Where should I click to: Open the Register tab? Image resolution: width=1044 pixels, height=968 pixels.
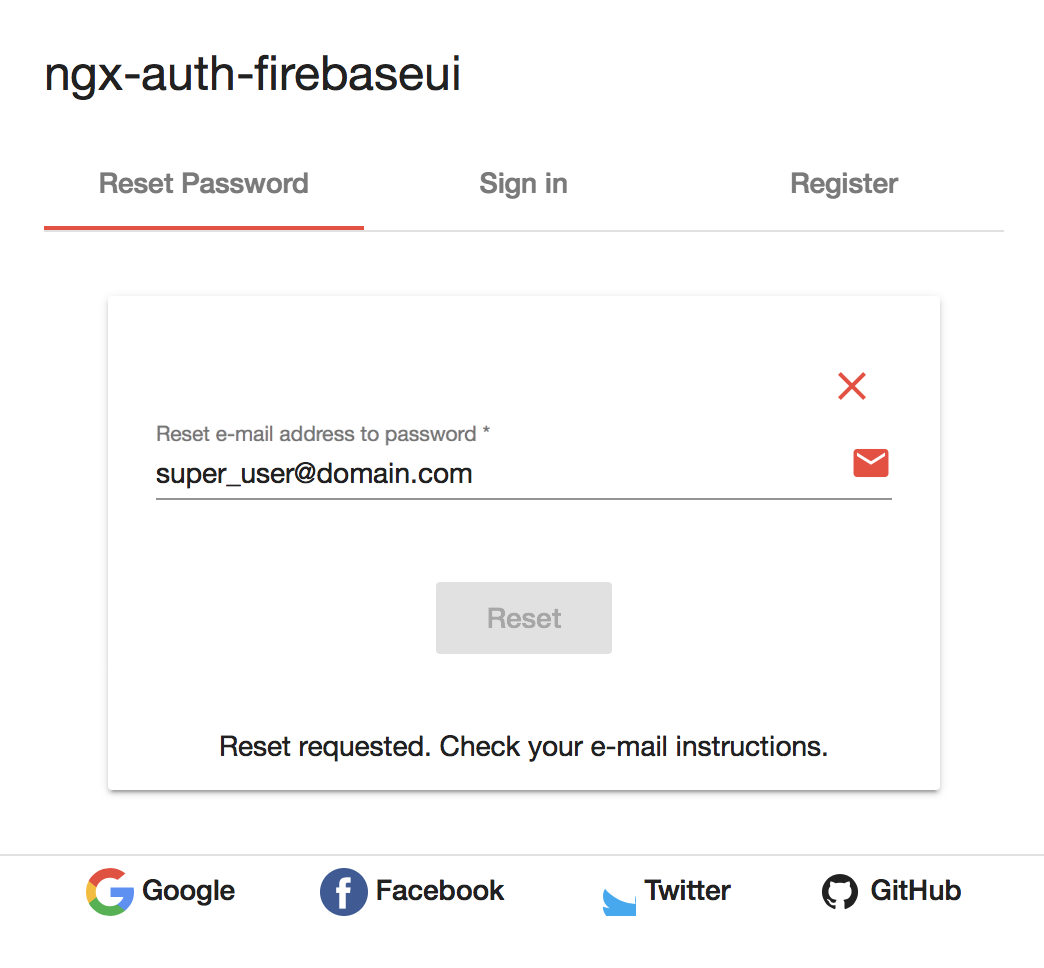click(x=844, y=183)
